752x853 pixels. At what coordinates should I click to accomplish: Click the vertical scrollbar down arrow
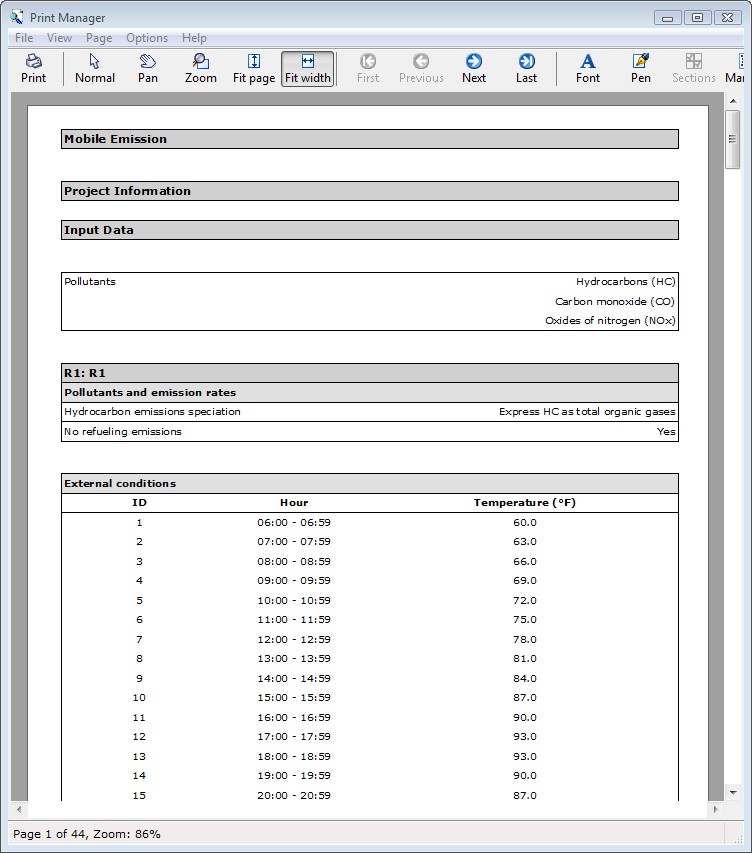[733, 793]
